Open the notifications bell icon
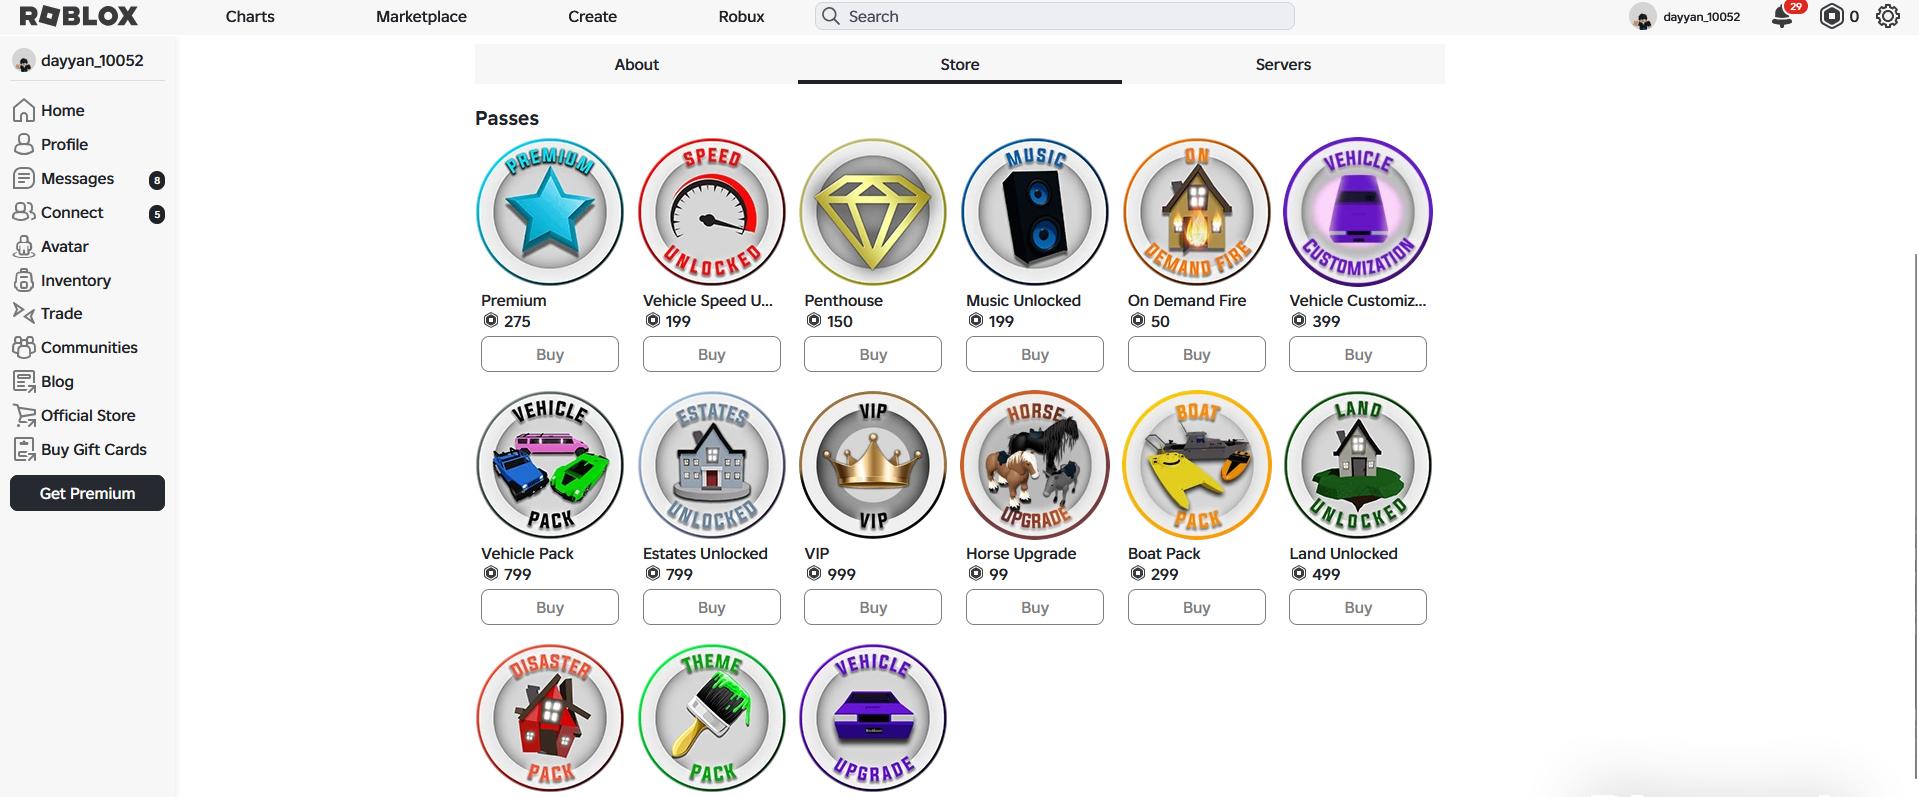Viewport: 1919px width, 797px height. coord(1782,17)
